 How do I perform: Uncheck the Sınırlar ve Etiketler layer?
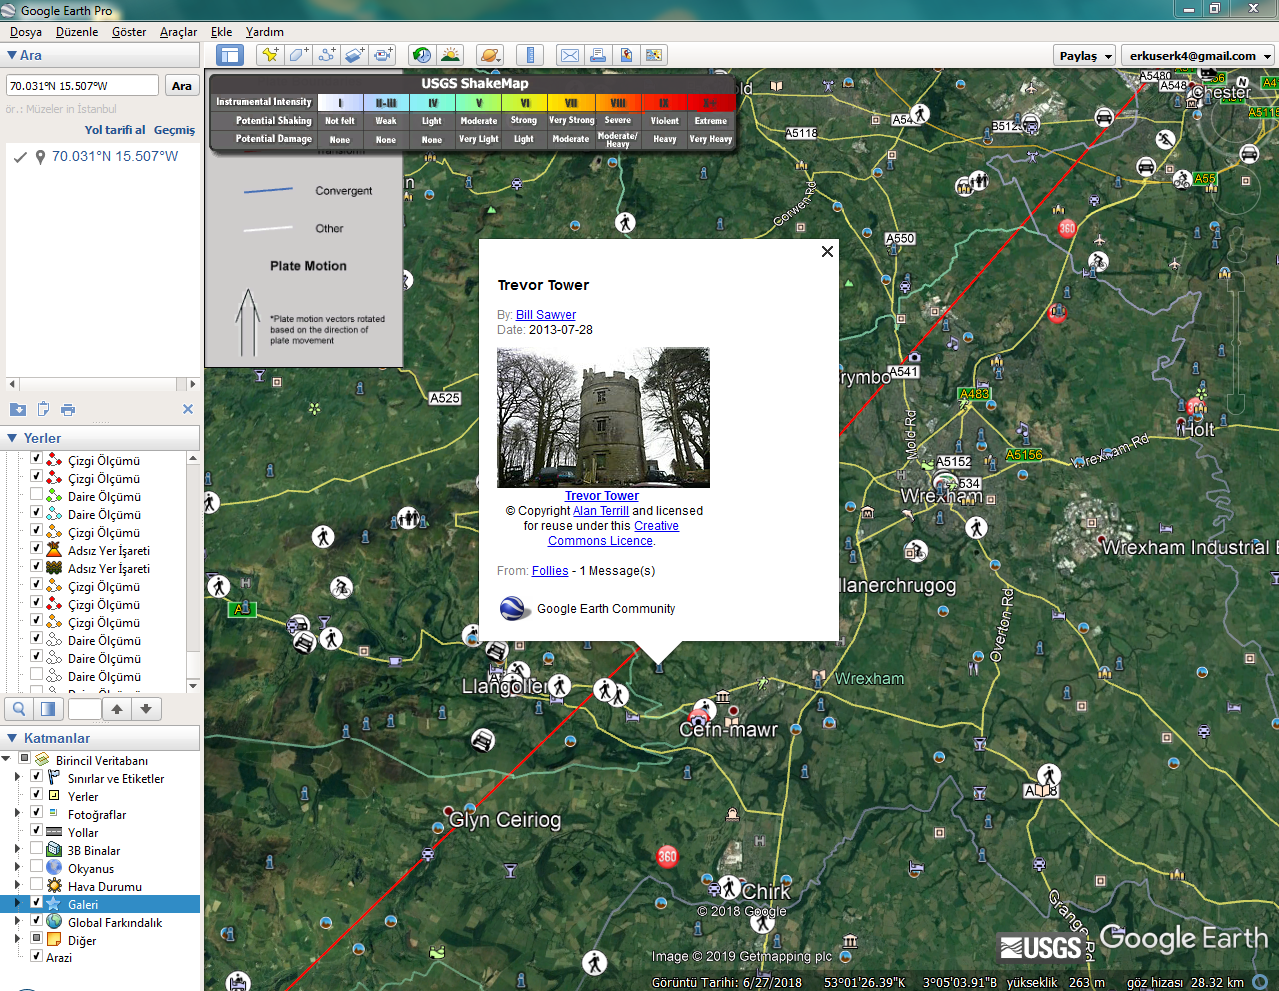point(36,777)
